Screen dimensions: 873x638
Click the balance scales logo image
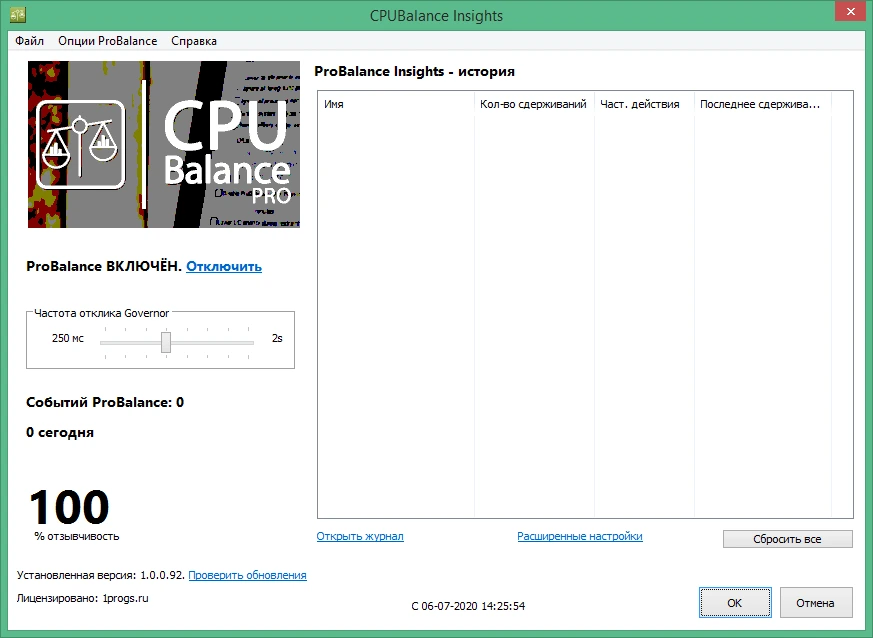tap(80, 145)
